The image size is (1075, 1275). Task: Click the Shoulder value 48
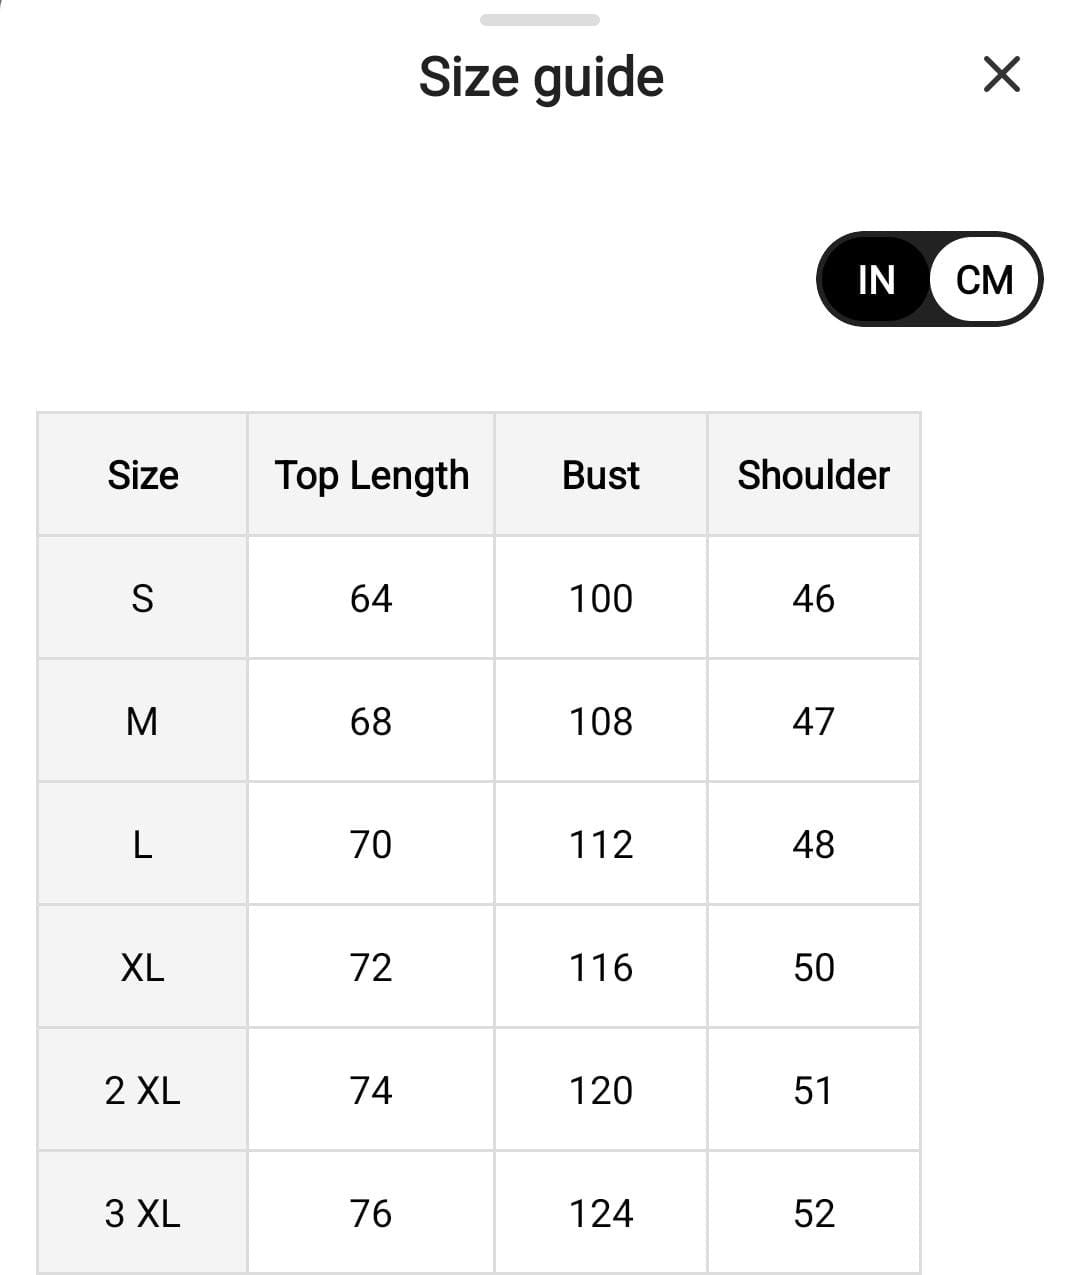(x=813, y=844)
